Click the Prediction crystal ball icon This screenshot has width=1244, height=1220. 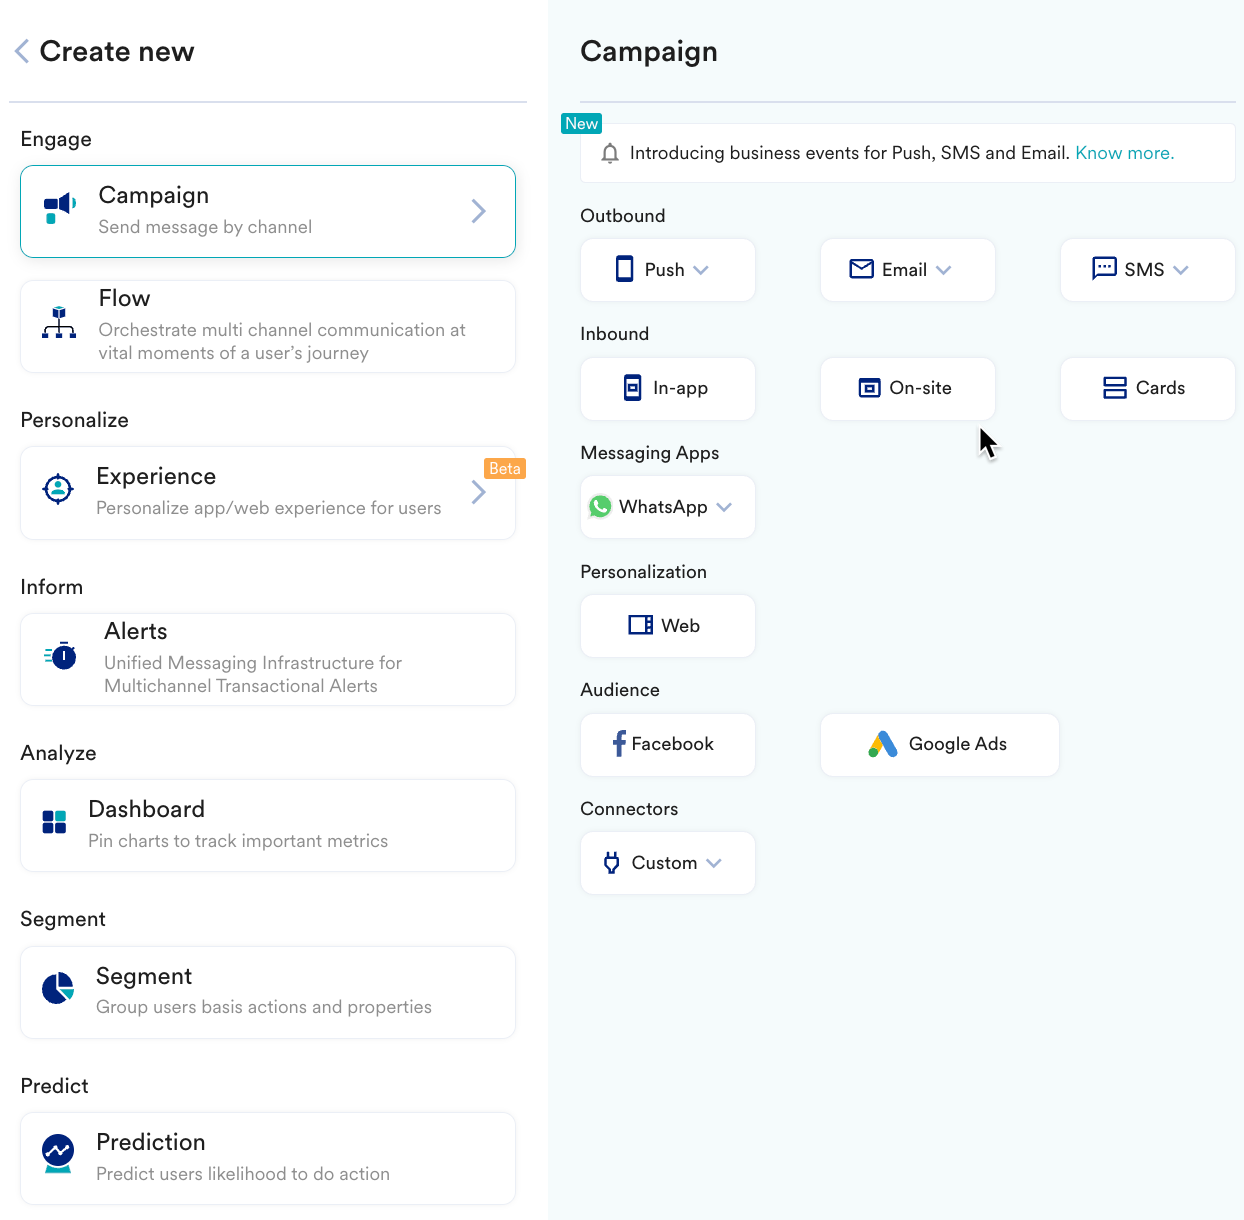[x=58, y=1154]
